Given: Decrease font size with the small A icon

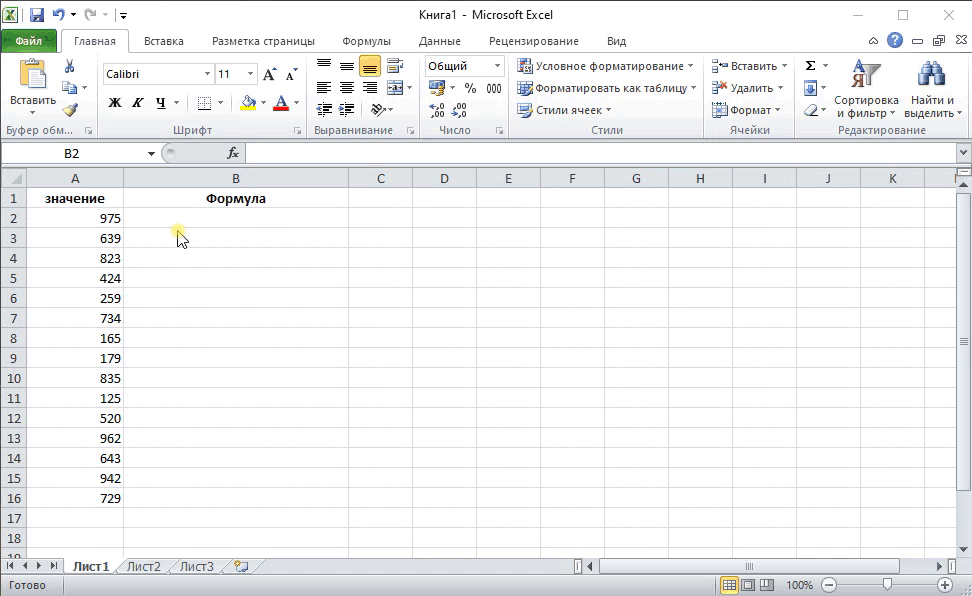Looking at the screenshot, I should point(291,74).
